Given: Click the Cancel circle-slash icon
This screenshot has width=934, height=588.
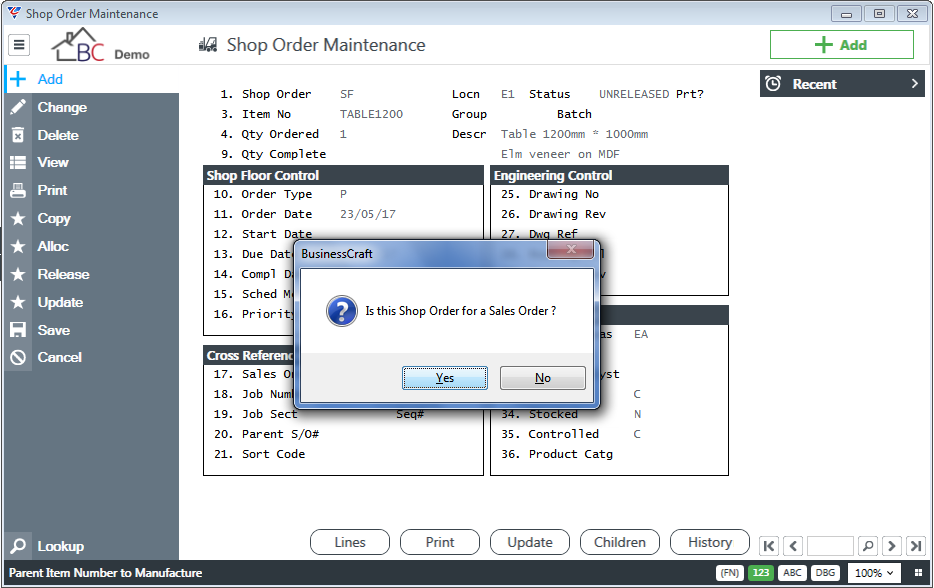Looking at the screenshot, I should pyautogui.click(x=18, y=357).
